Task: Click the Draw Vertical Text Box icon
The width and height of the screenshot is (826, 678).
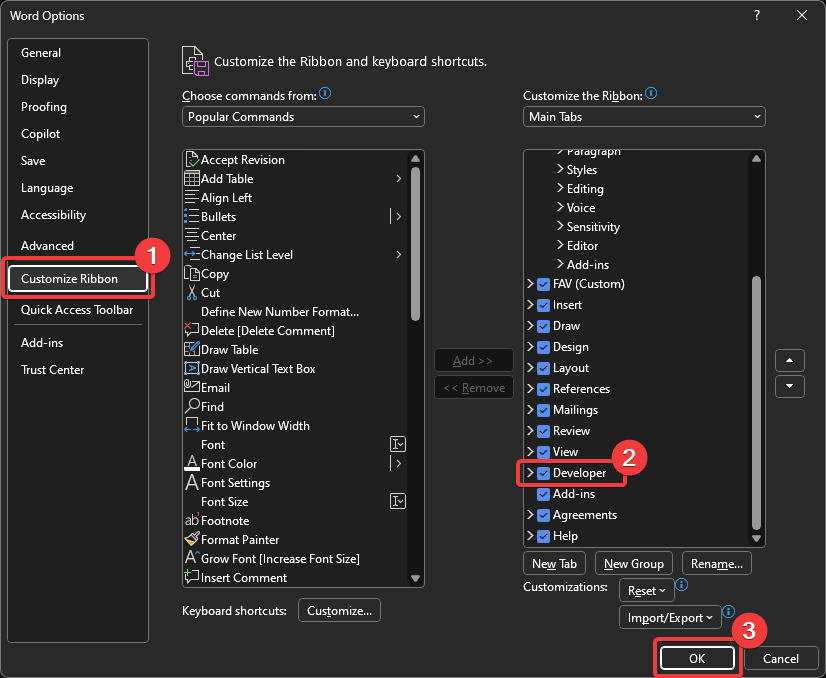Action: [192, 368]
